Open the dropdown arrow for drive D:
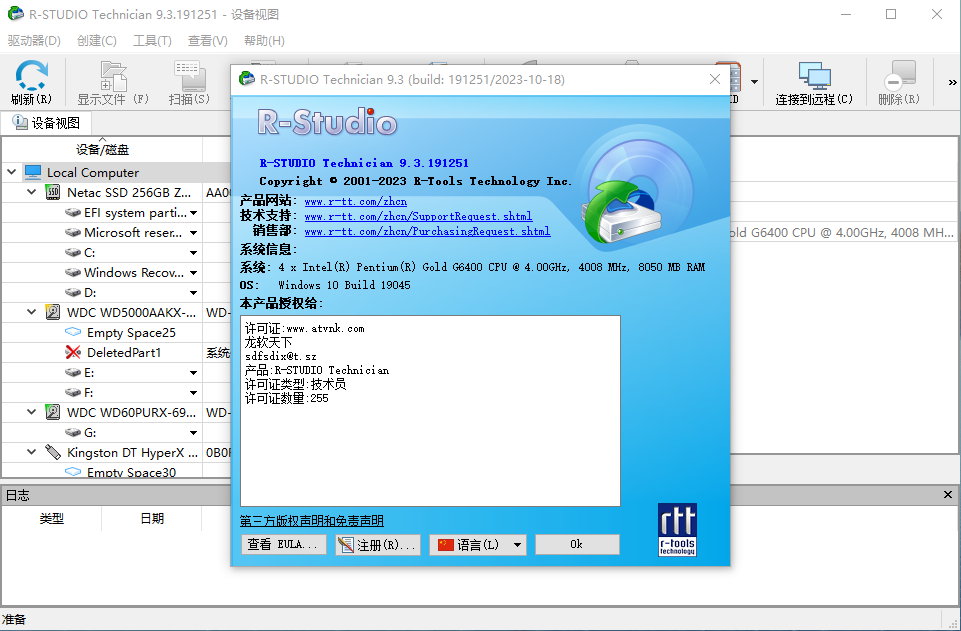 (x=194, y=293)
